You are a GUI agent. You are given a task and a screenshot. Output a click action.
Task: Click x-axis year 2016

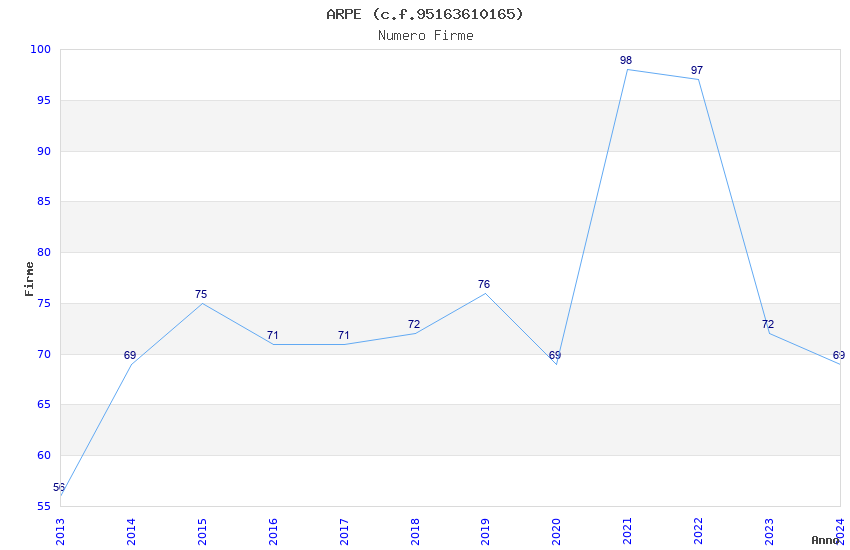[x=273, y=532]
